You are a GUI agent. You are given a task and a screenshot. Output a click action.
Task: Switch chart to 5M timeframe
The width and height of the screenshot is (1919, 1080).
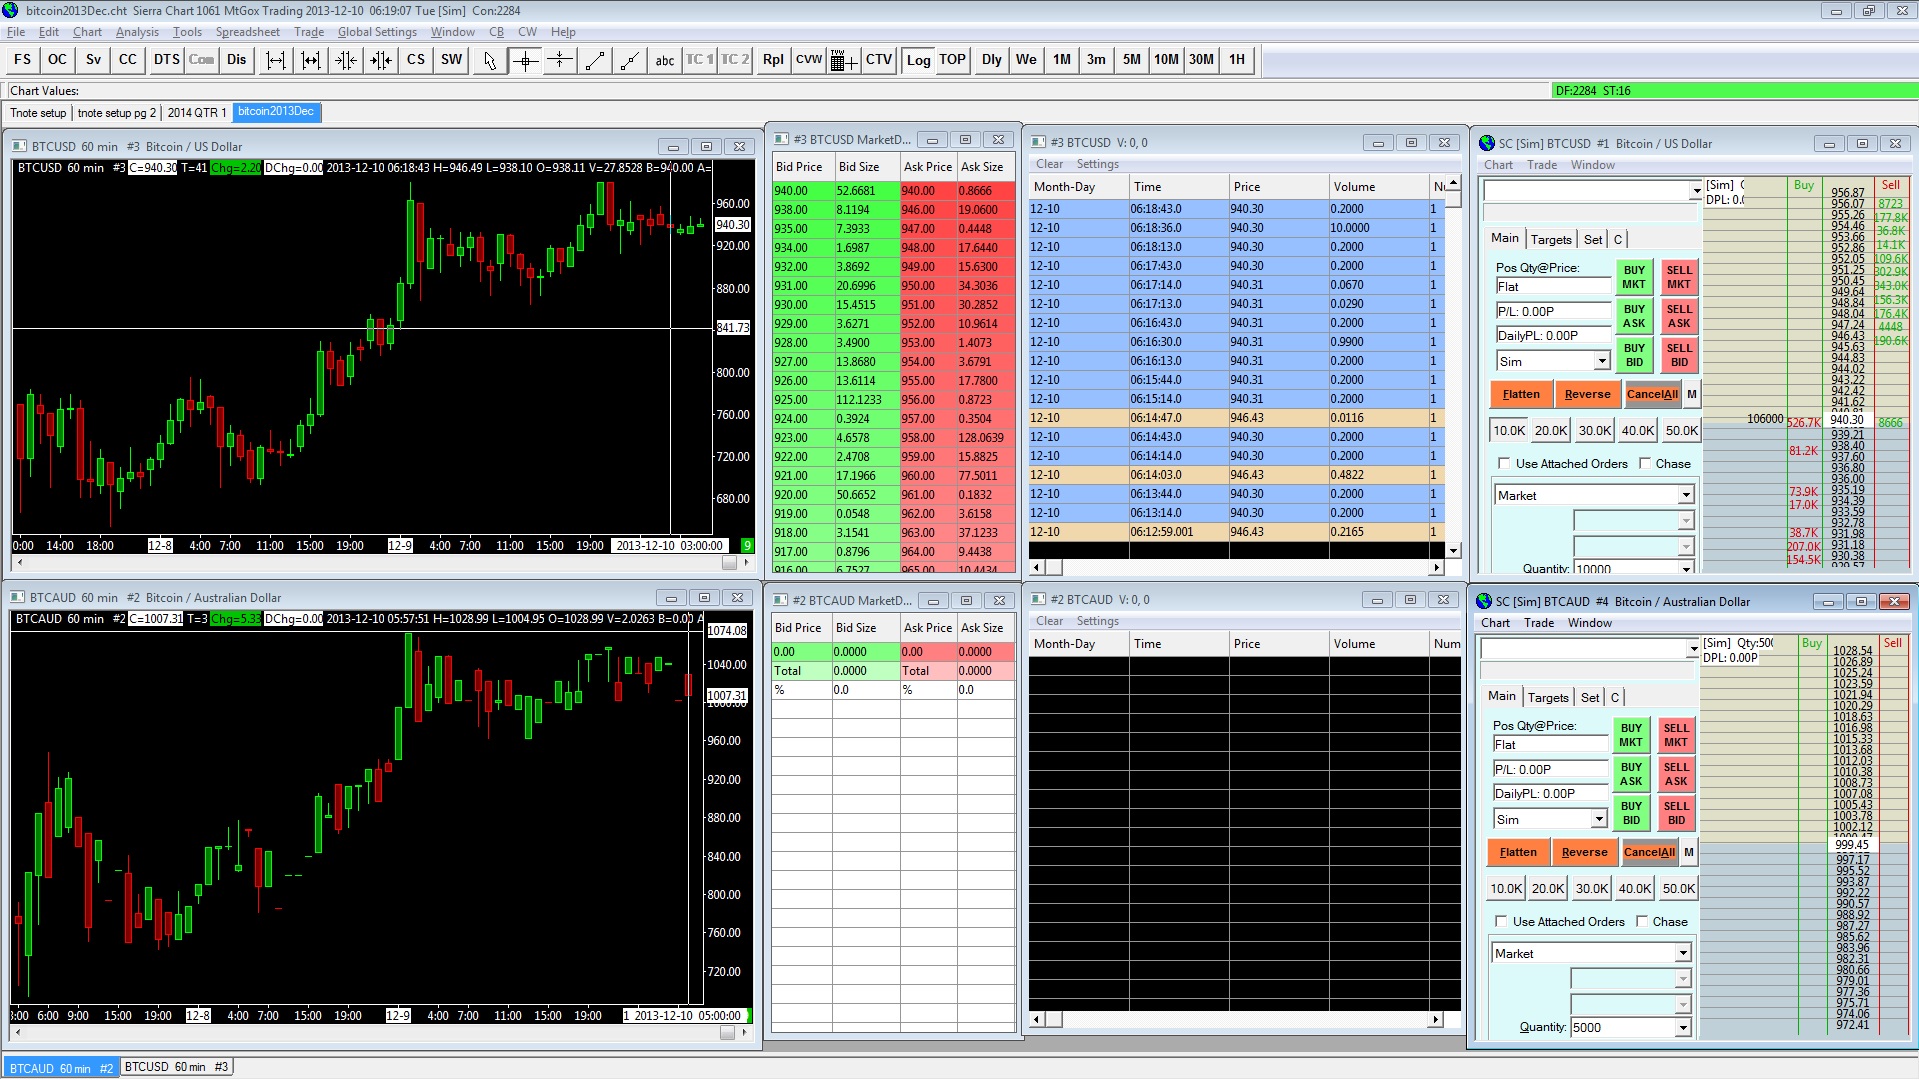pyautogui.click(x=1132, y=60)
